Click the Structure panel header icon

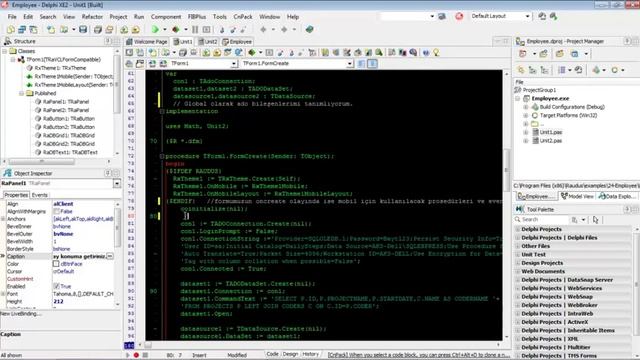click(x=8, y=41)
